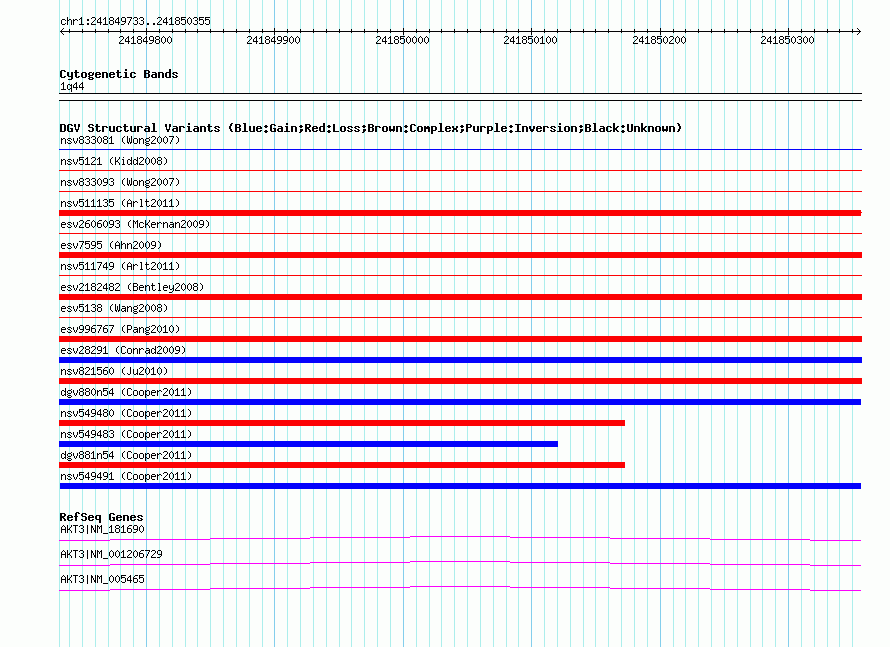
Task: Select the DGV Structural Variants track title
Action: coord(371,128)
